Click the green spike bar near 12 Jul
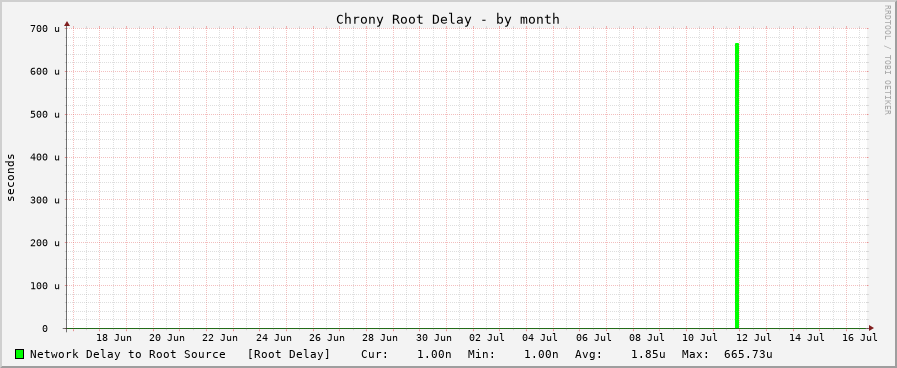Image resolution: width=897 pixels, height=368 pixels. (x=737, y=185)
